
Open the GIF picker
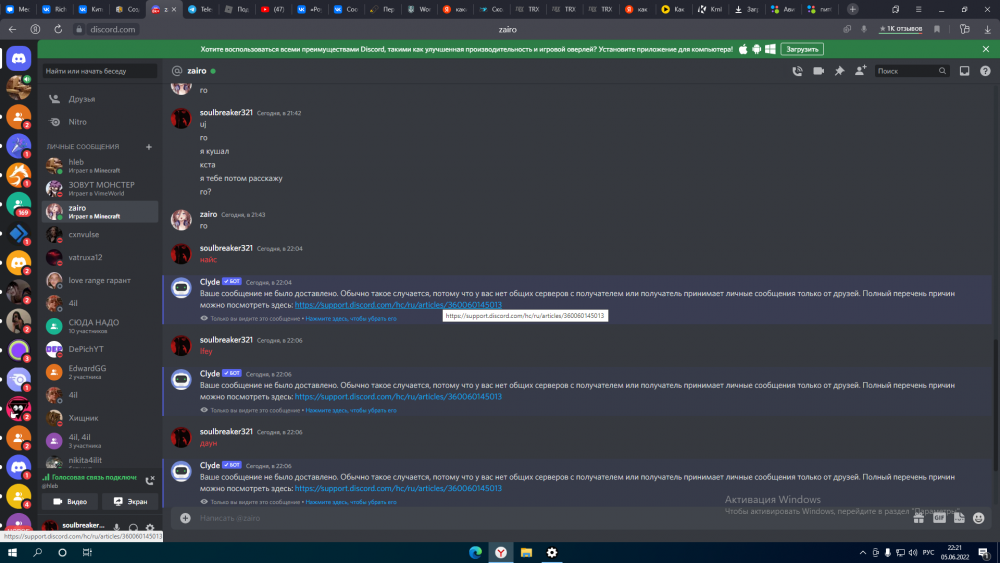click(939, 518)
